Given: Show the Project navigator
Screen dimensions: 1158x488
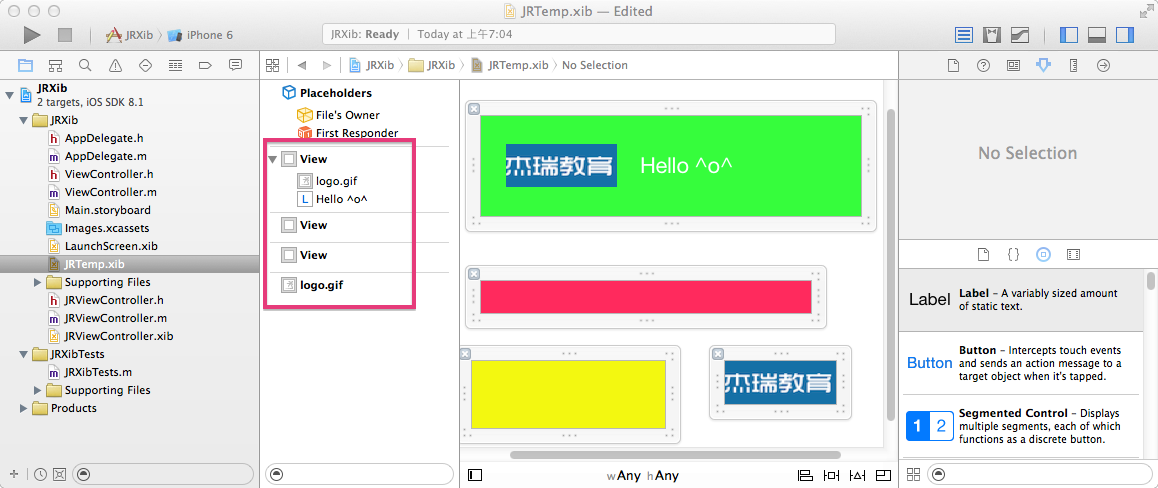Looking at the screenshot, I should pyautogui.click(x=25, y=65).
